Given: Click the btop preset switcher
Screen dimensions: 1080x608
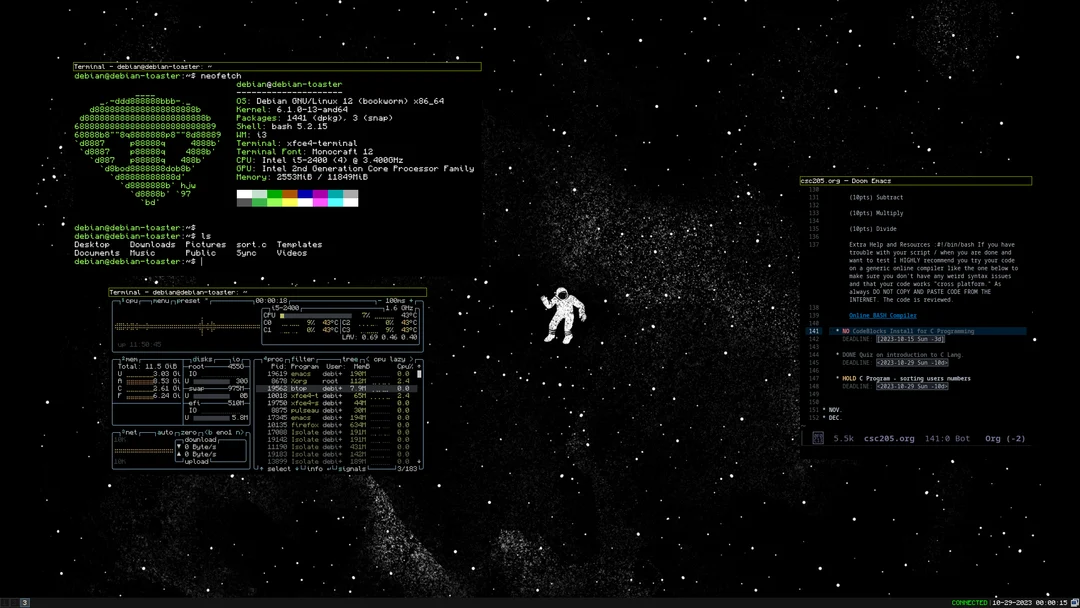Looking at the screenshot, I should (x=190, y=301).
